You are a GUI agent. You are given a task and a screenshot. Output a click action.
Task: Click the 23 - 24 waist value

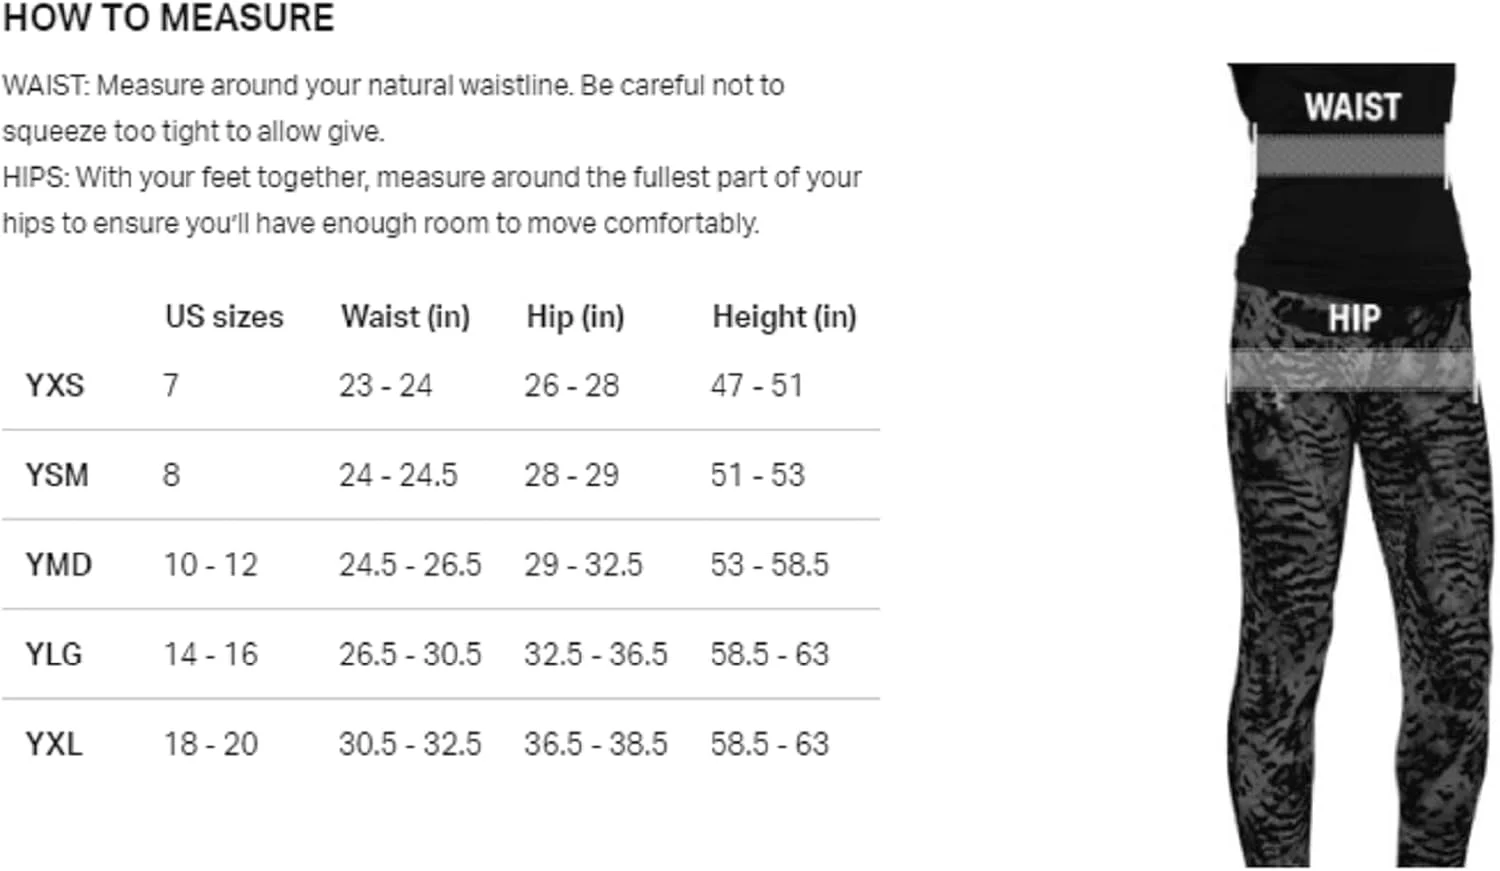pyautogui.click(x=385, y=385)
